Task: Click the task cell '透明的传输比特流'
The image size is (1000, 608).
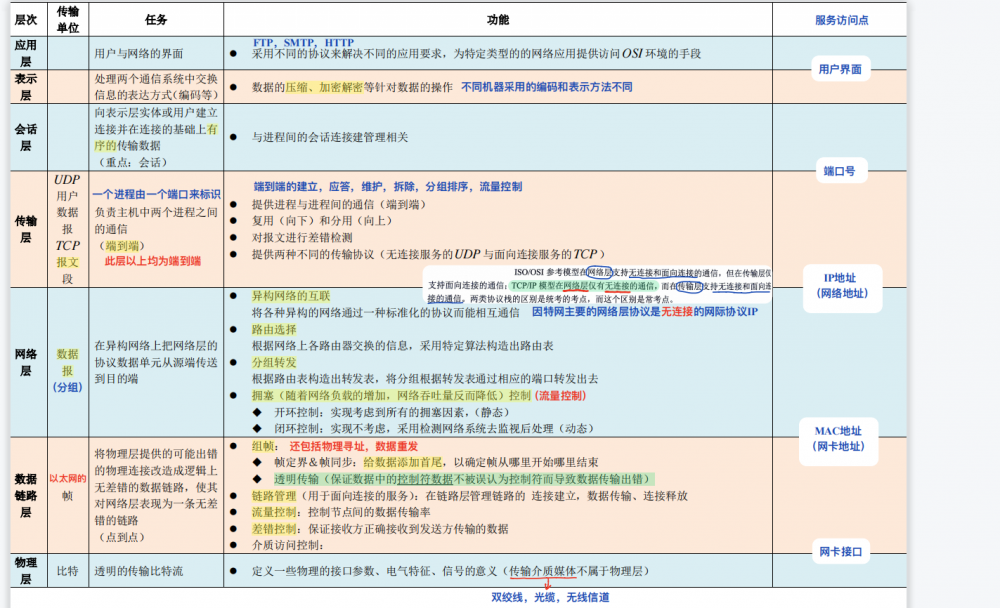Action: [x=138, y=571]
